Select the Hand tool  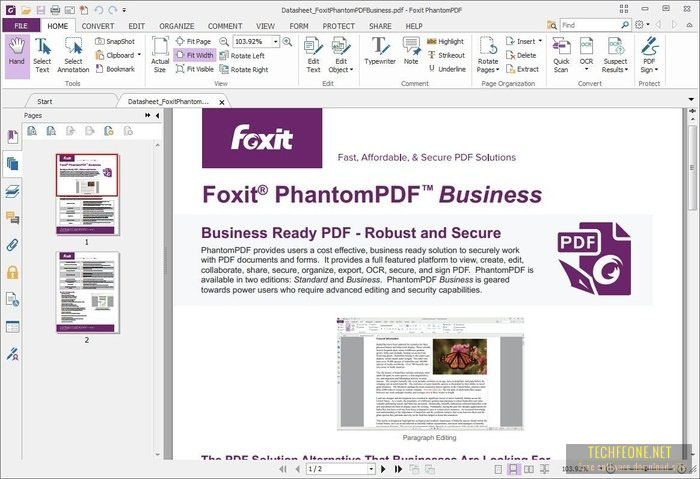point(17,56)
